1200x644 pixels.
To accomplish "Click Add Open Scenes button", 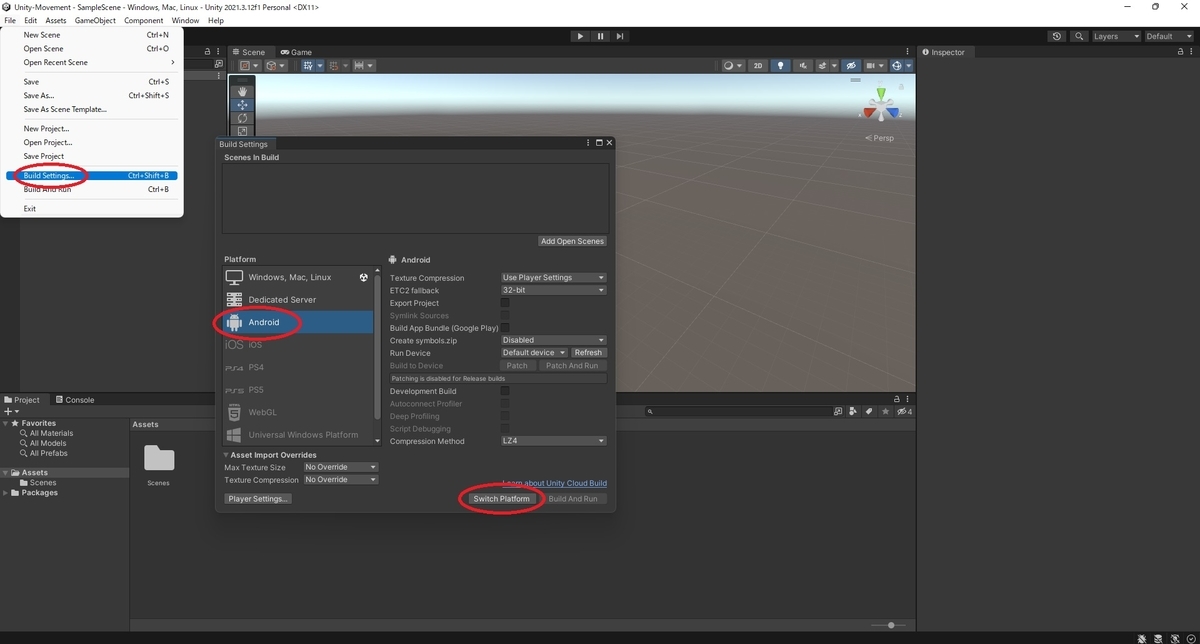I will coord(572,241).
